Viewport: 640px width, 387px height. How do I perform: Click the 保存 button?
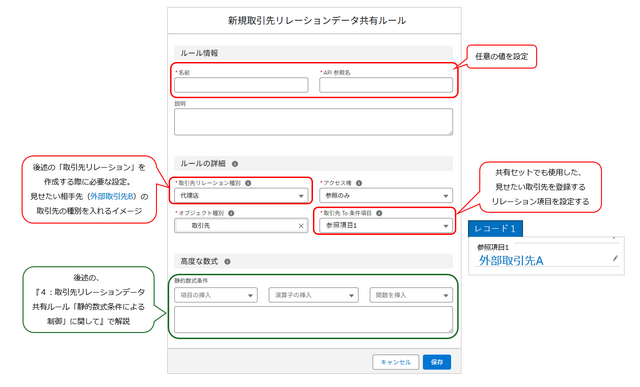click(x=437, y=362)
